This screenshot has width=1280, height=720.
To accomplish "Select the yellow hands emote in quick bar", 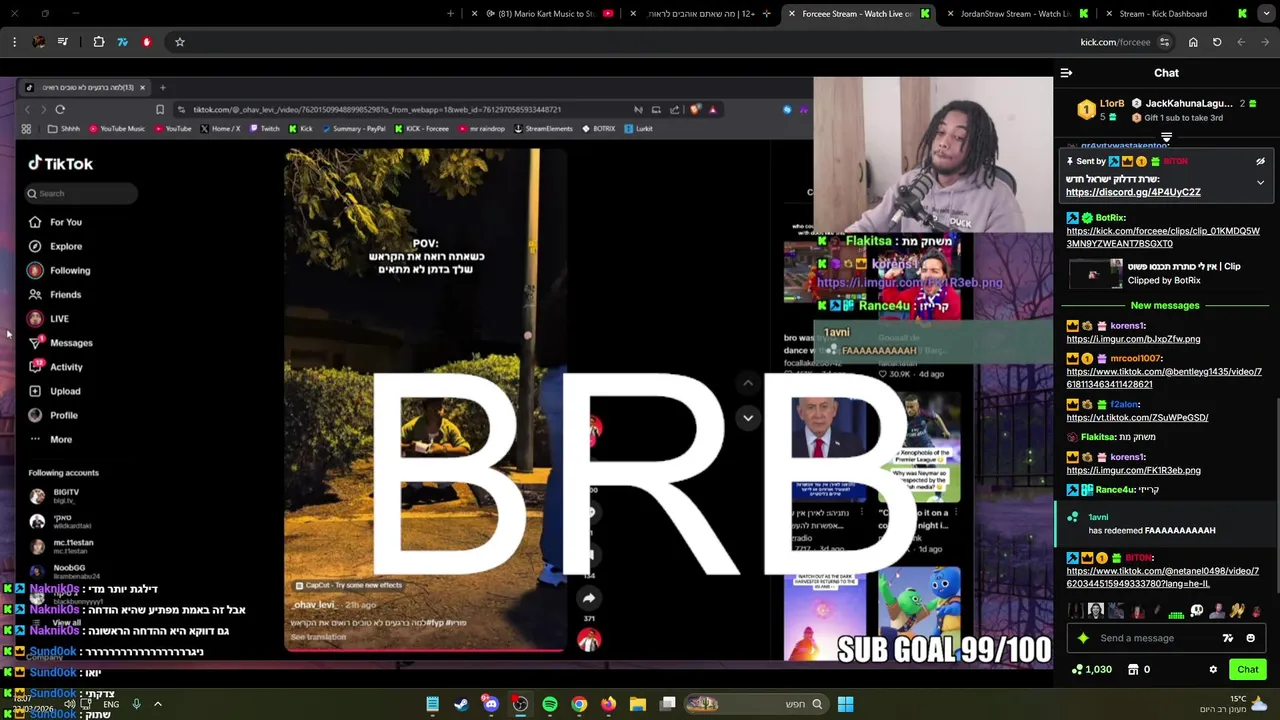I will click(x=1238, y=611).
